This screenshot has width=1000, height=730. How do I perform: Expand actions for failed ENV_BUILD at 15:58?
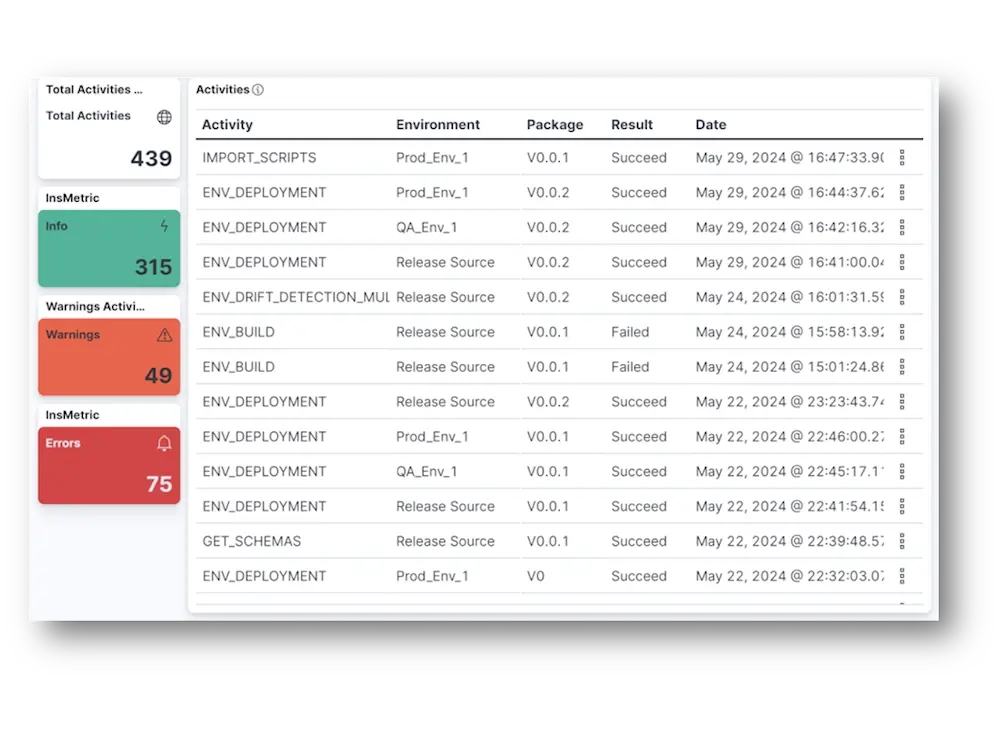[x=902, y=332]
